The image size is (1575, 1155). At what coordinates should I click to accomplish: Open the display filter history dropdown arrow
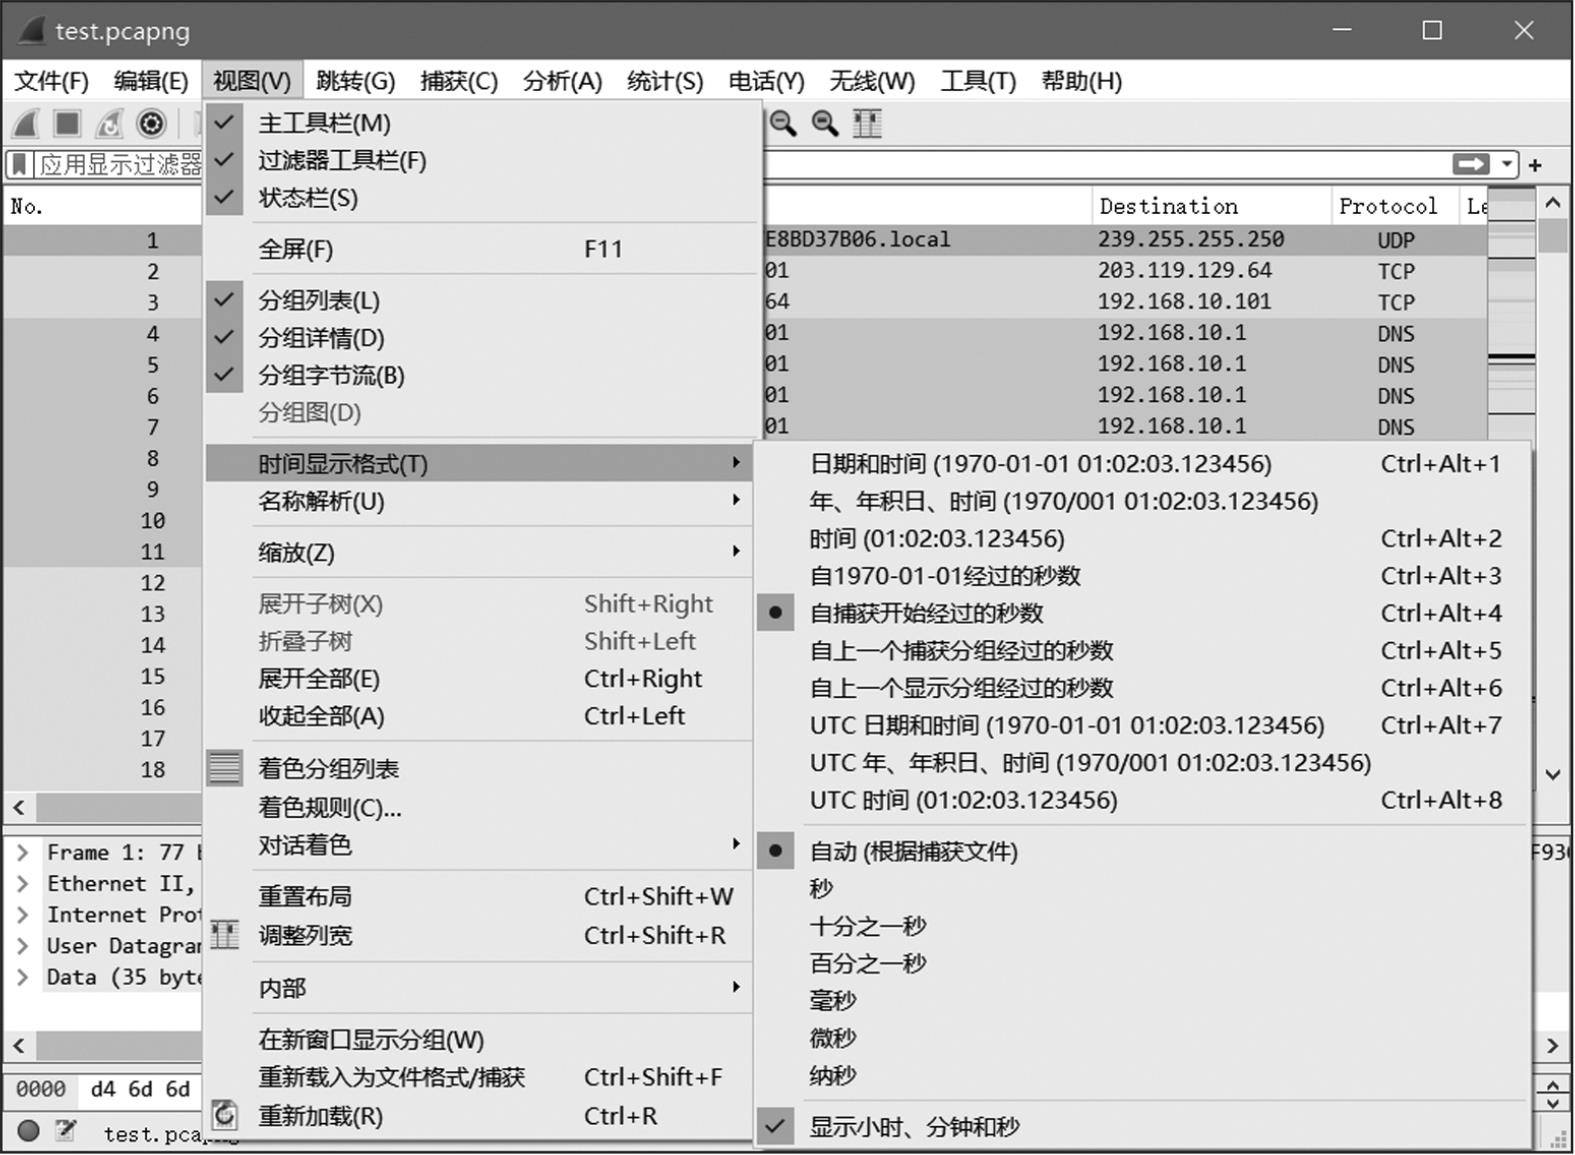1507,164
